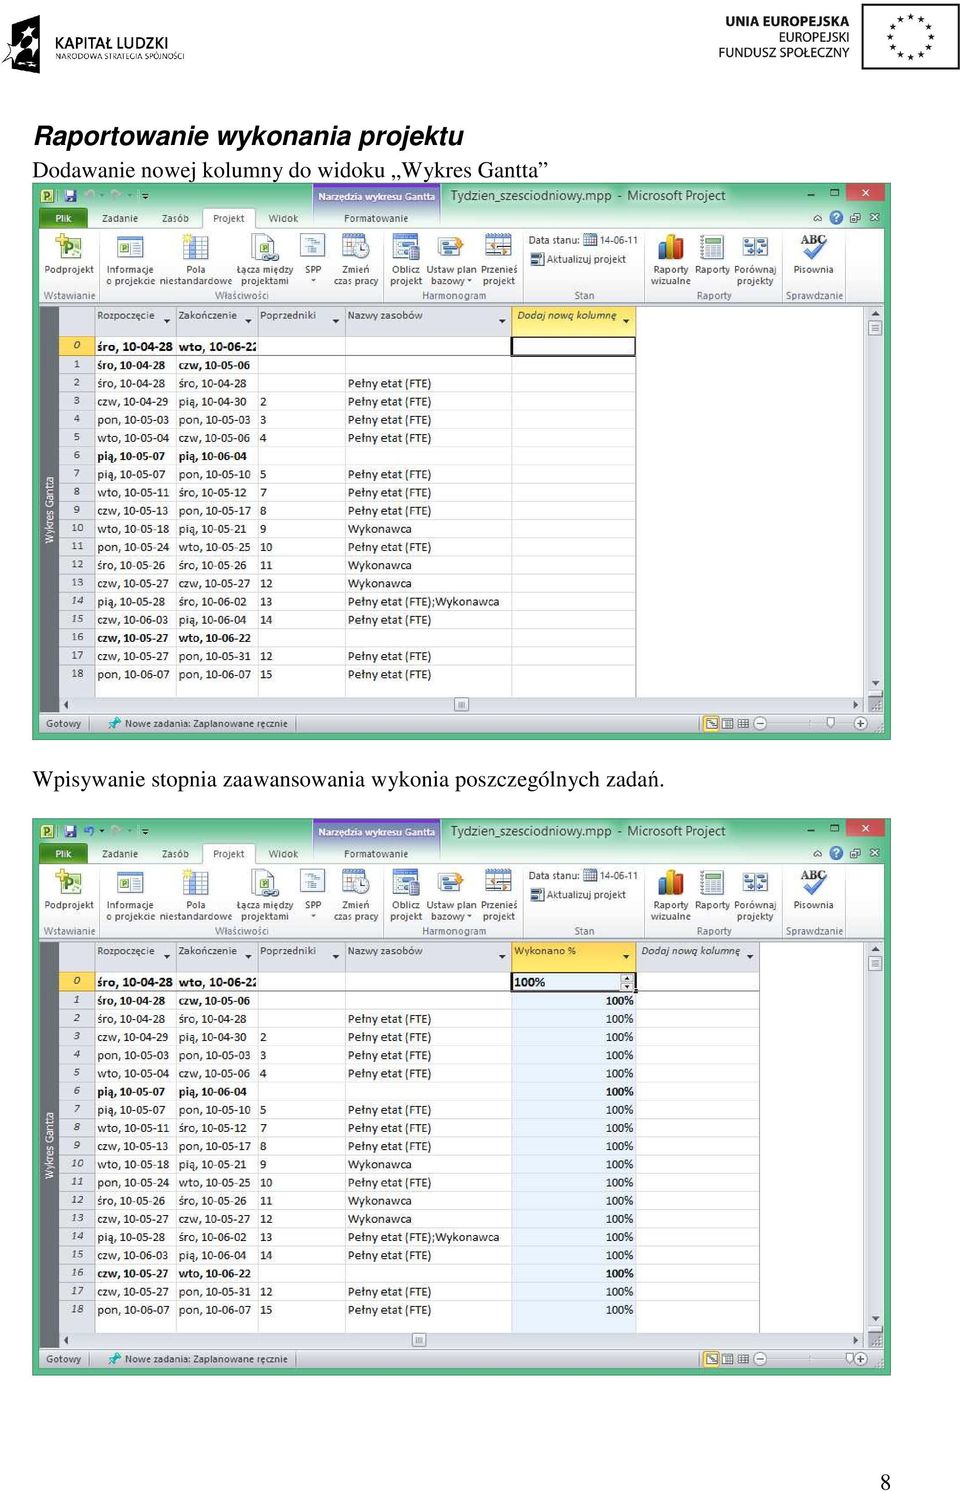Switch to Formatowanie tab in the Wykonano % window

coord(376,854)
